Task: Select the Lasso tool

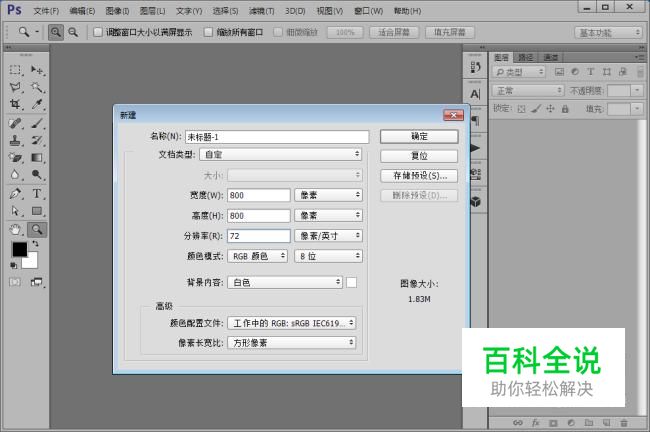Action: tap(15, 87)
